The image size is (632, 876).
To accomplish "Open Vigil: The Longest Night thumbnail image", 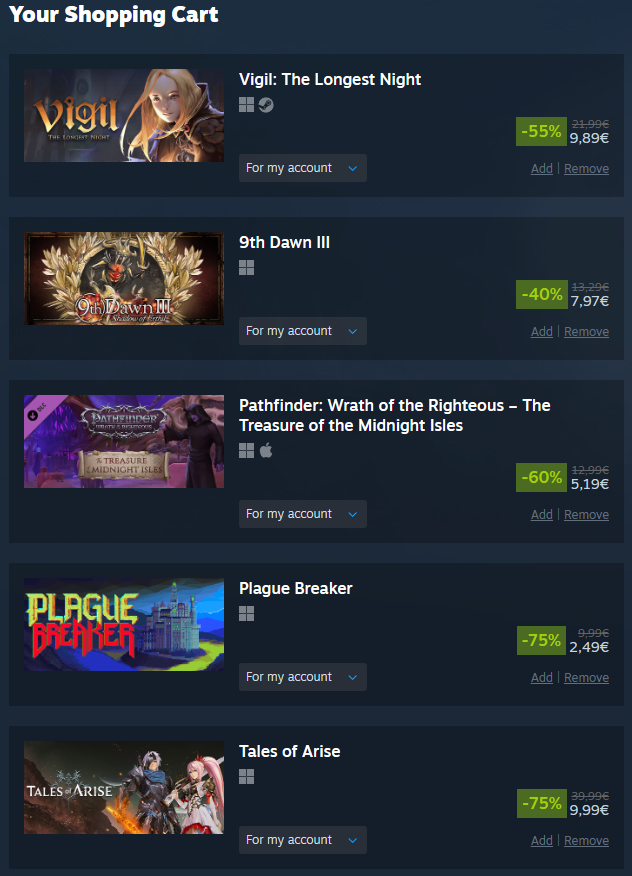I will (x=124, y=116).
